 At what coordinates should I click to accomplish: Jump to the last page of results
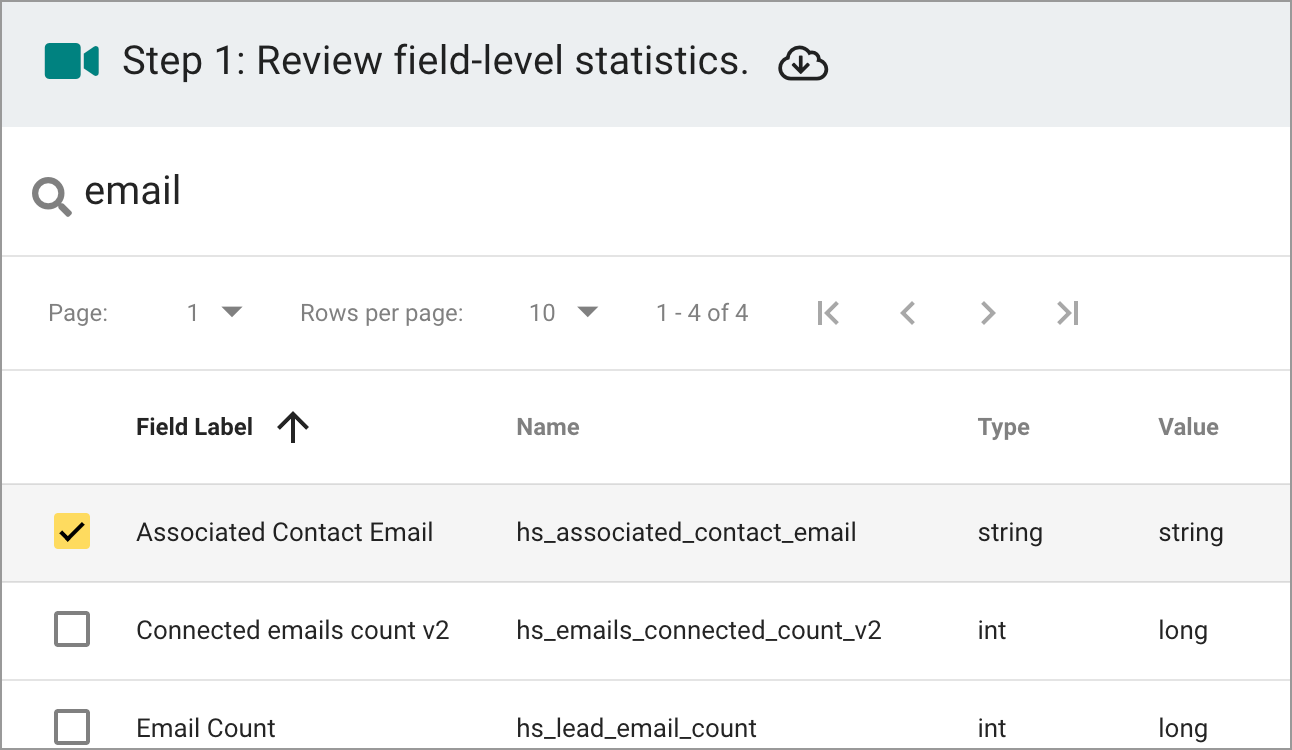[1068, 313]
